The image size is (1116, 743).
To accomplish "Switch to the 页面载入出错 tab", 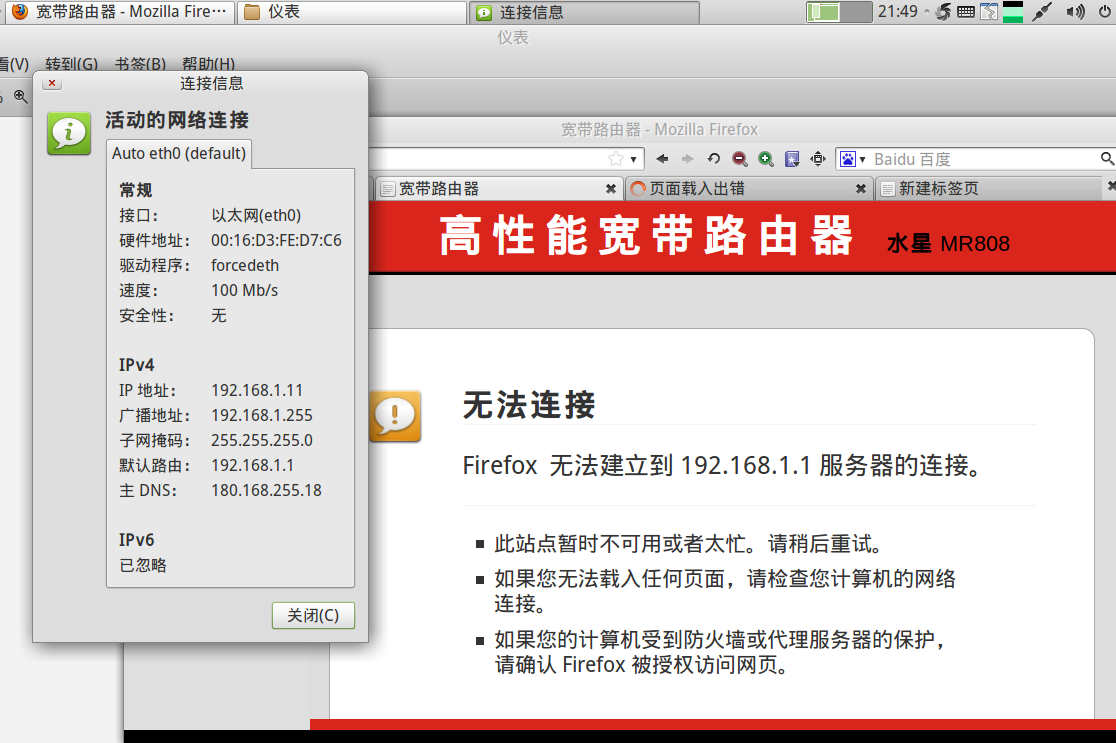I will point(749,189).
